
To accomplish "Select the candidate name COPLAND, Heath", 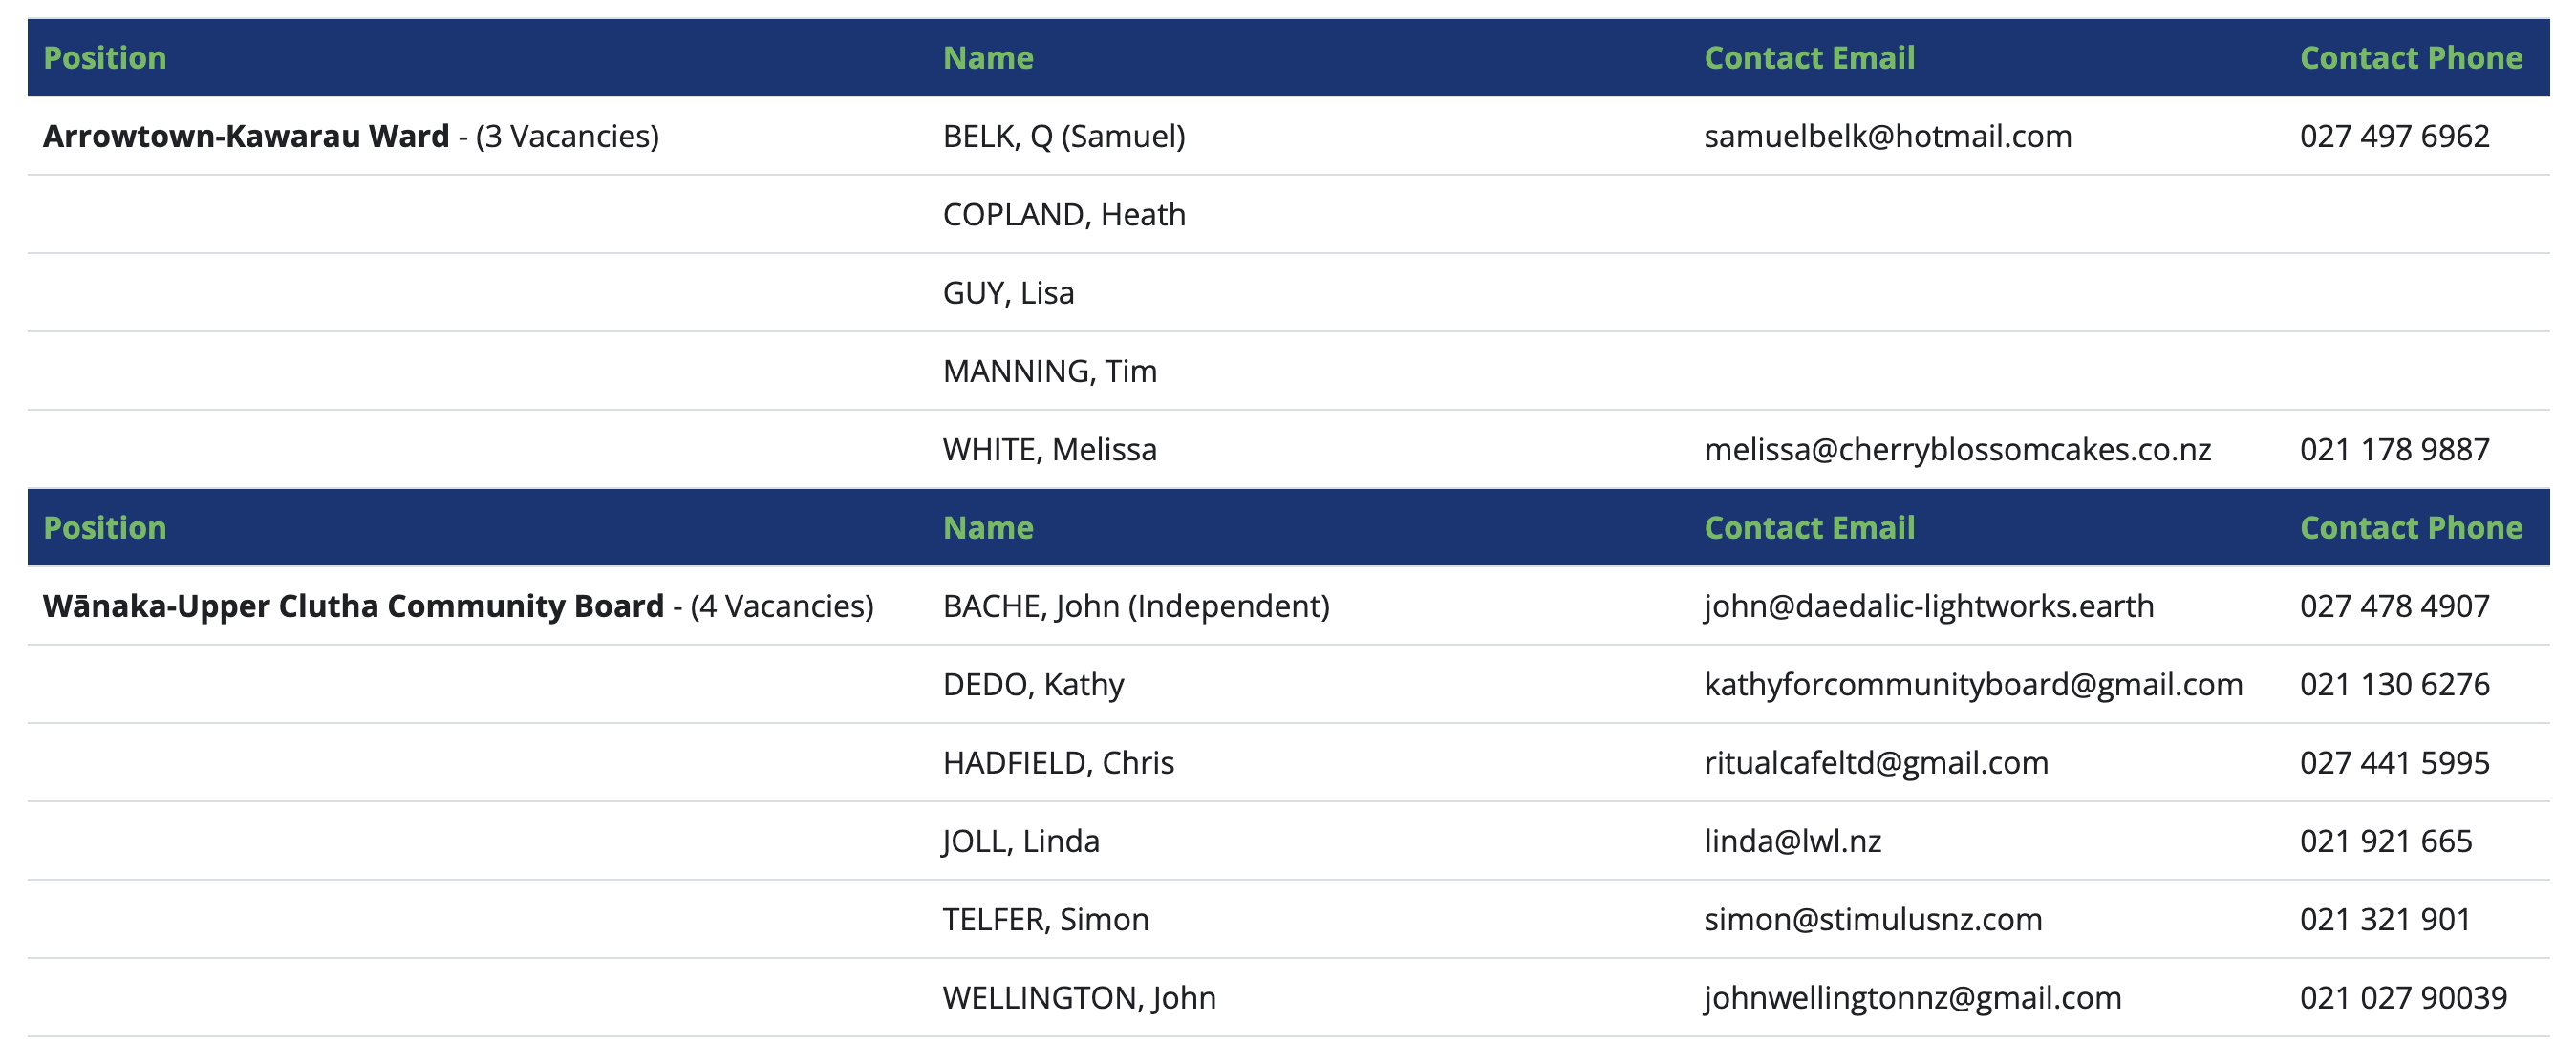I will (1064, 214).
